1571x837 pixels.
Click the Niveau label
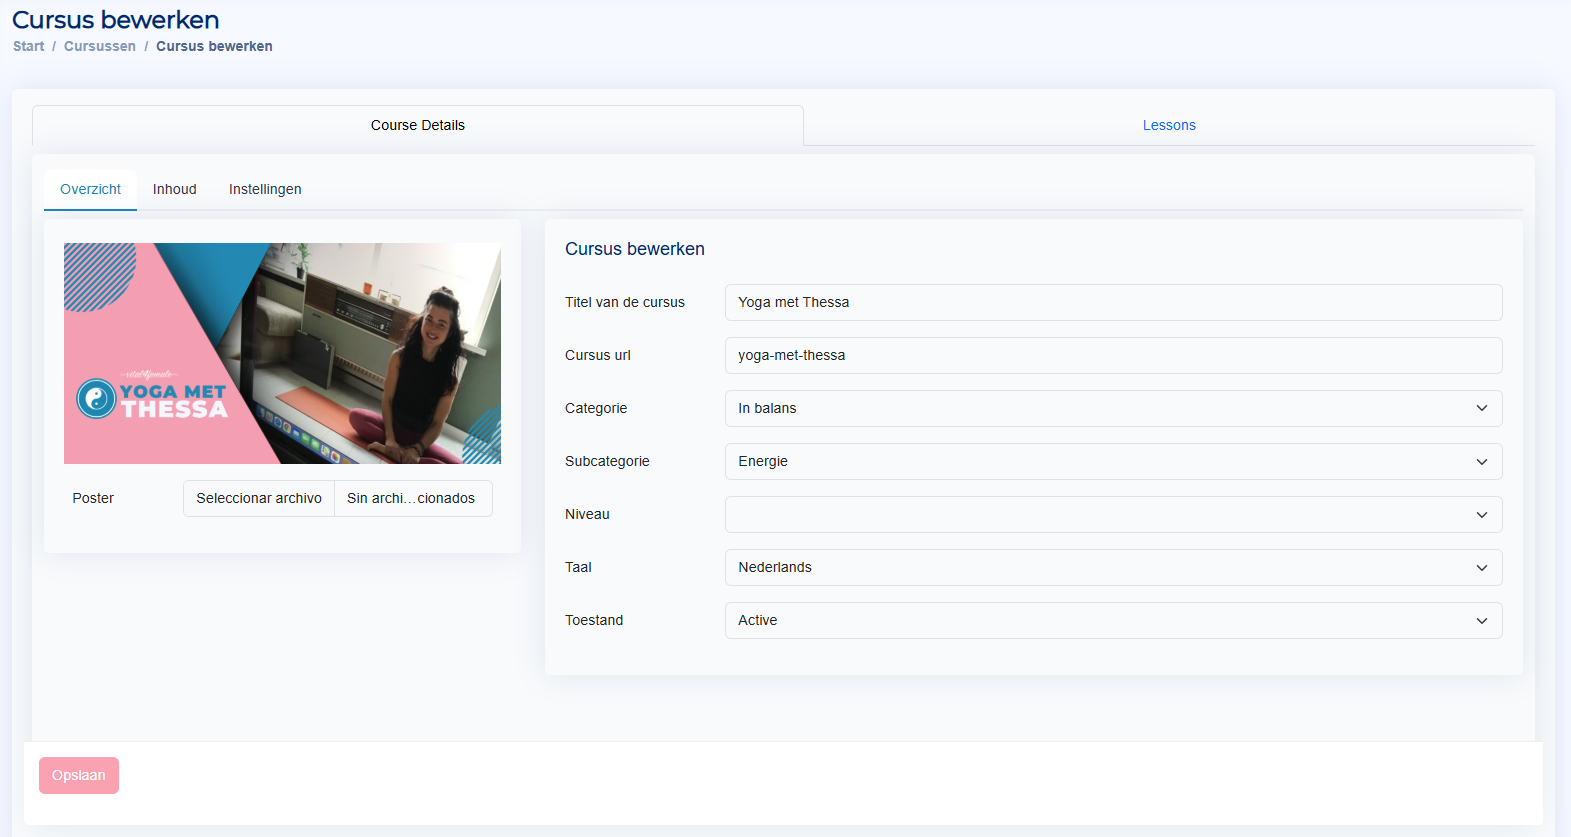tap(587, 514)
